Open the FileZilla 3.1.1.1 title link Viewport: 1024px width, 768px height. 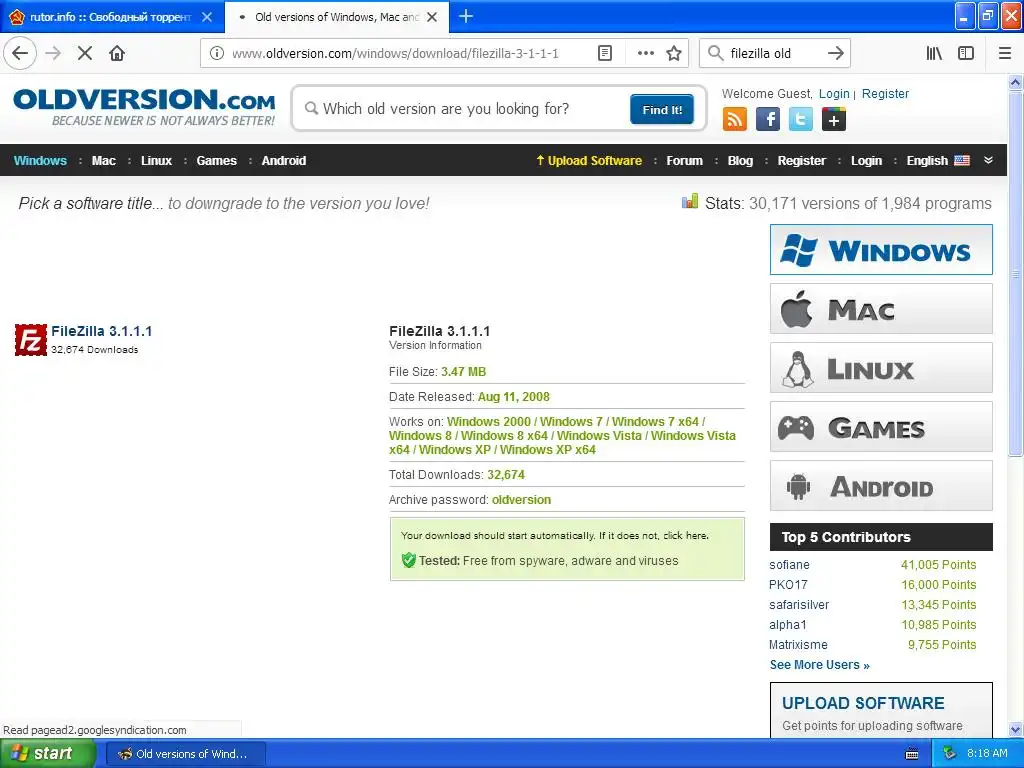pyautogui.click(x=101, y=331)
